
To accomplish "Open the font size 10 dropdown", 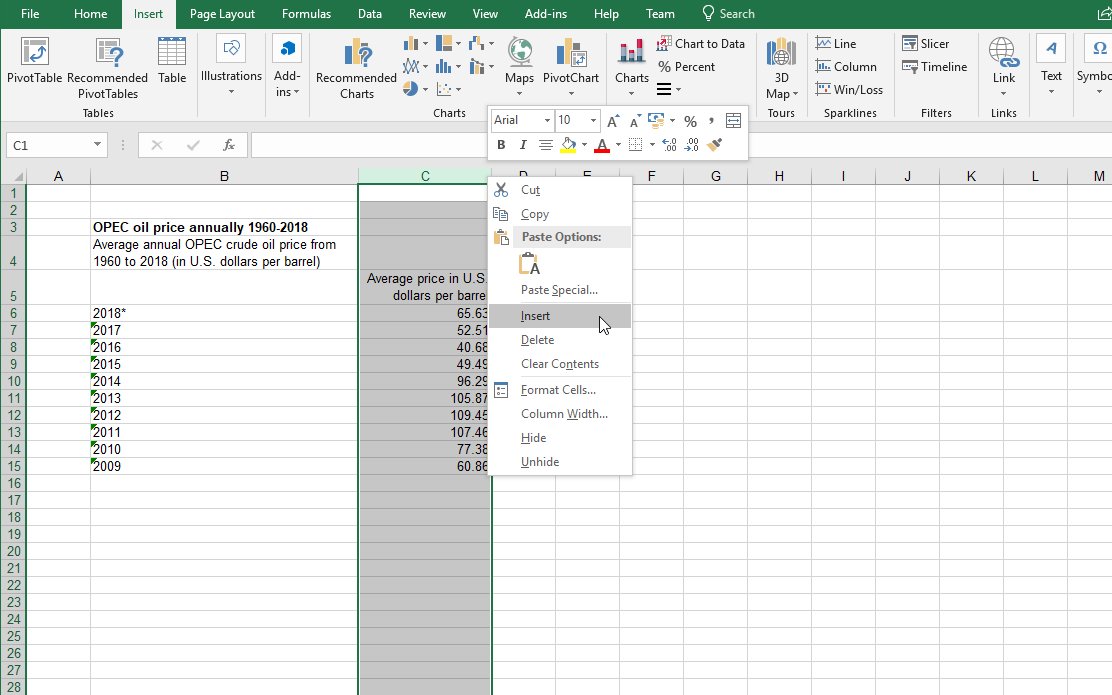I will pyautogui.click(x=594, y=121).
